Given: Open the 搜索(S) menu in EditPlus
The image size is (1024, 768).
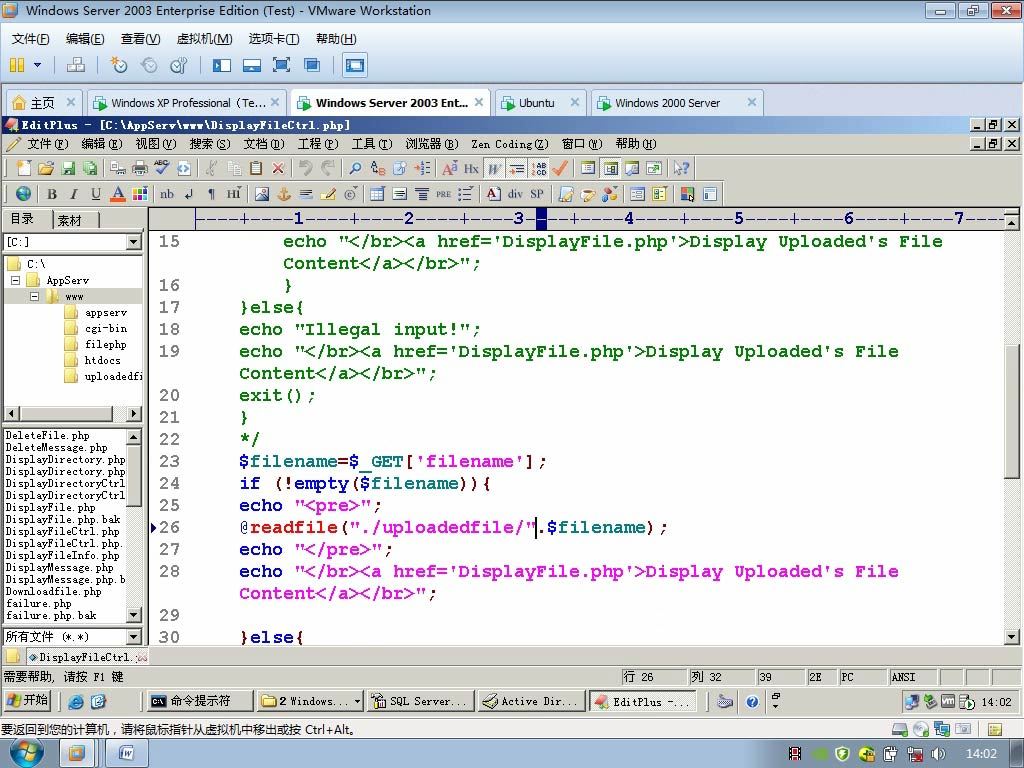Looking at the screenshot, I should 210,144.
